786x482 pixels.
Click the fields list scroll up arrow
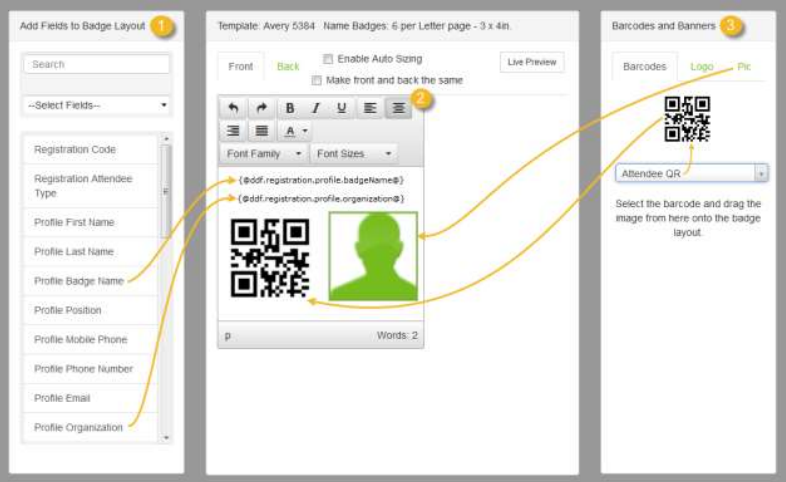pyautogui.click(x=166, y=138)
